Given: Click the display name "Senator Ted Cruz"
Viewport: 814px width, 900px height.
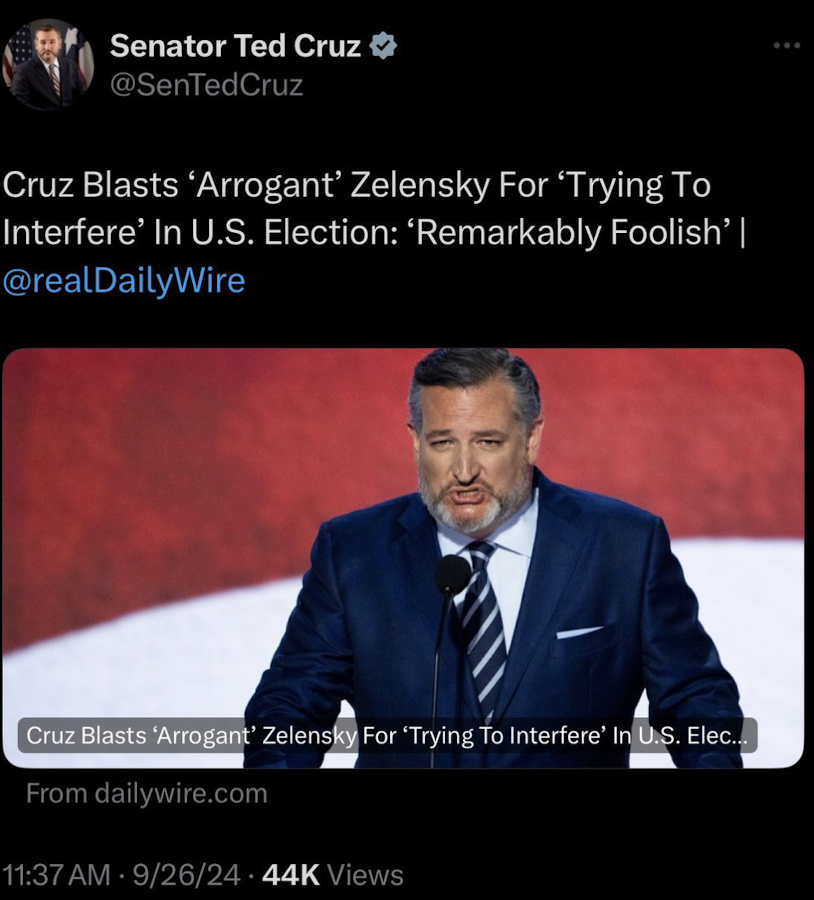Looking at the screenshot, I should click(235, 45).
